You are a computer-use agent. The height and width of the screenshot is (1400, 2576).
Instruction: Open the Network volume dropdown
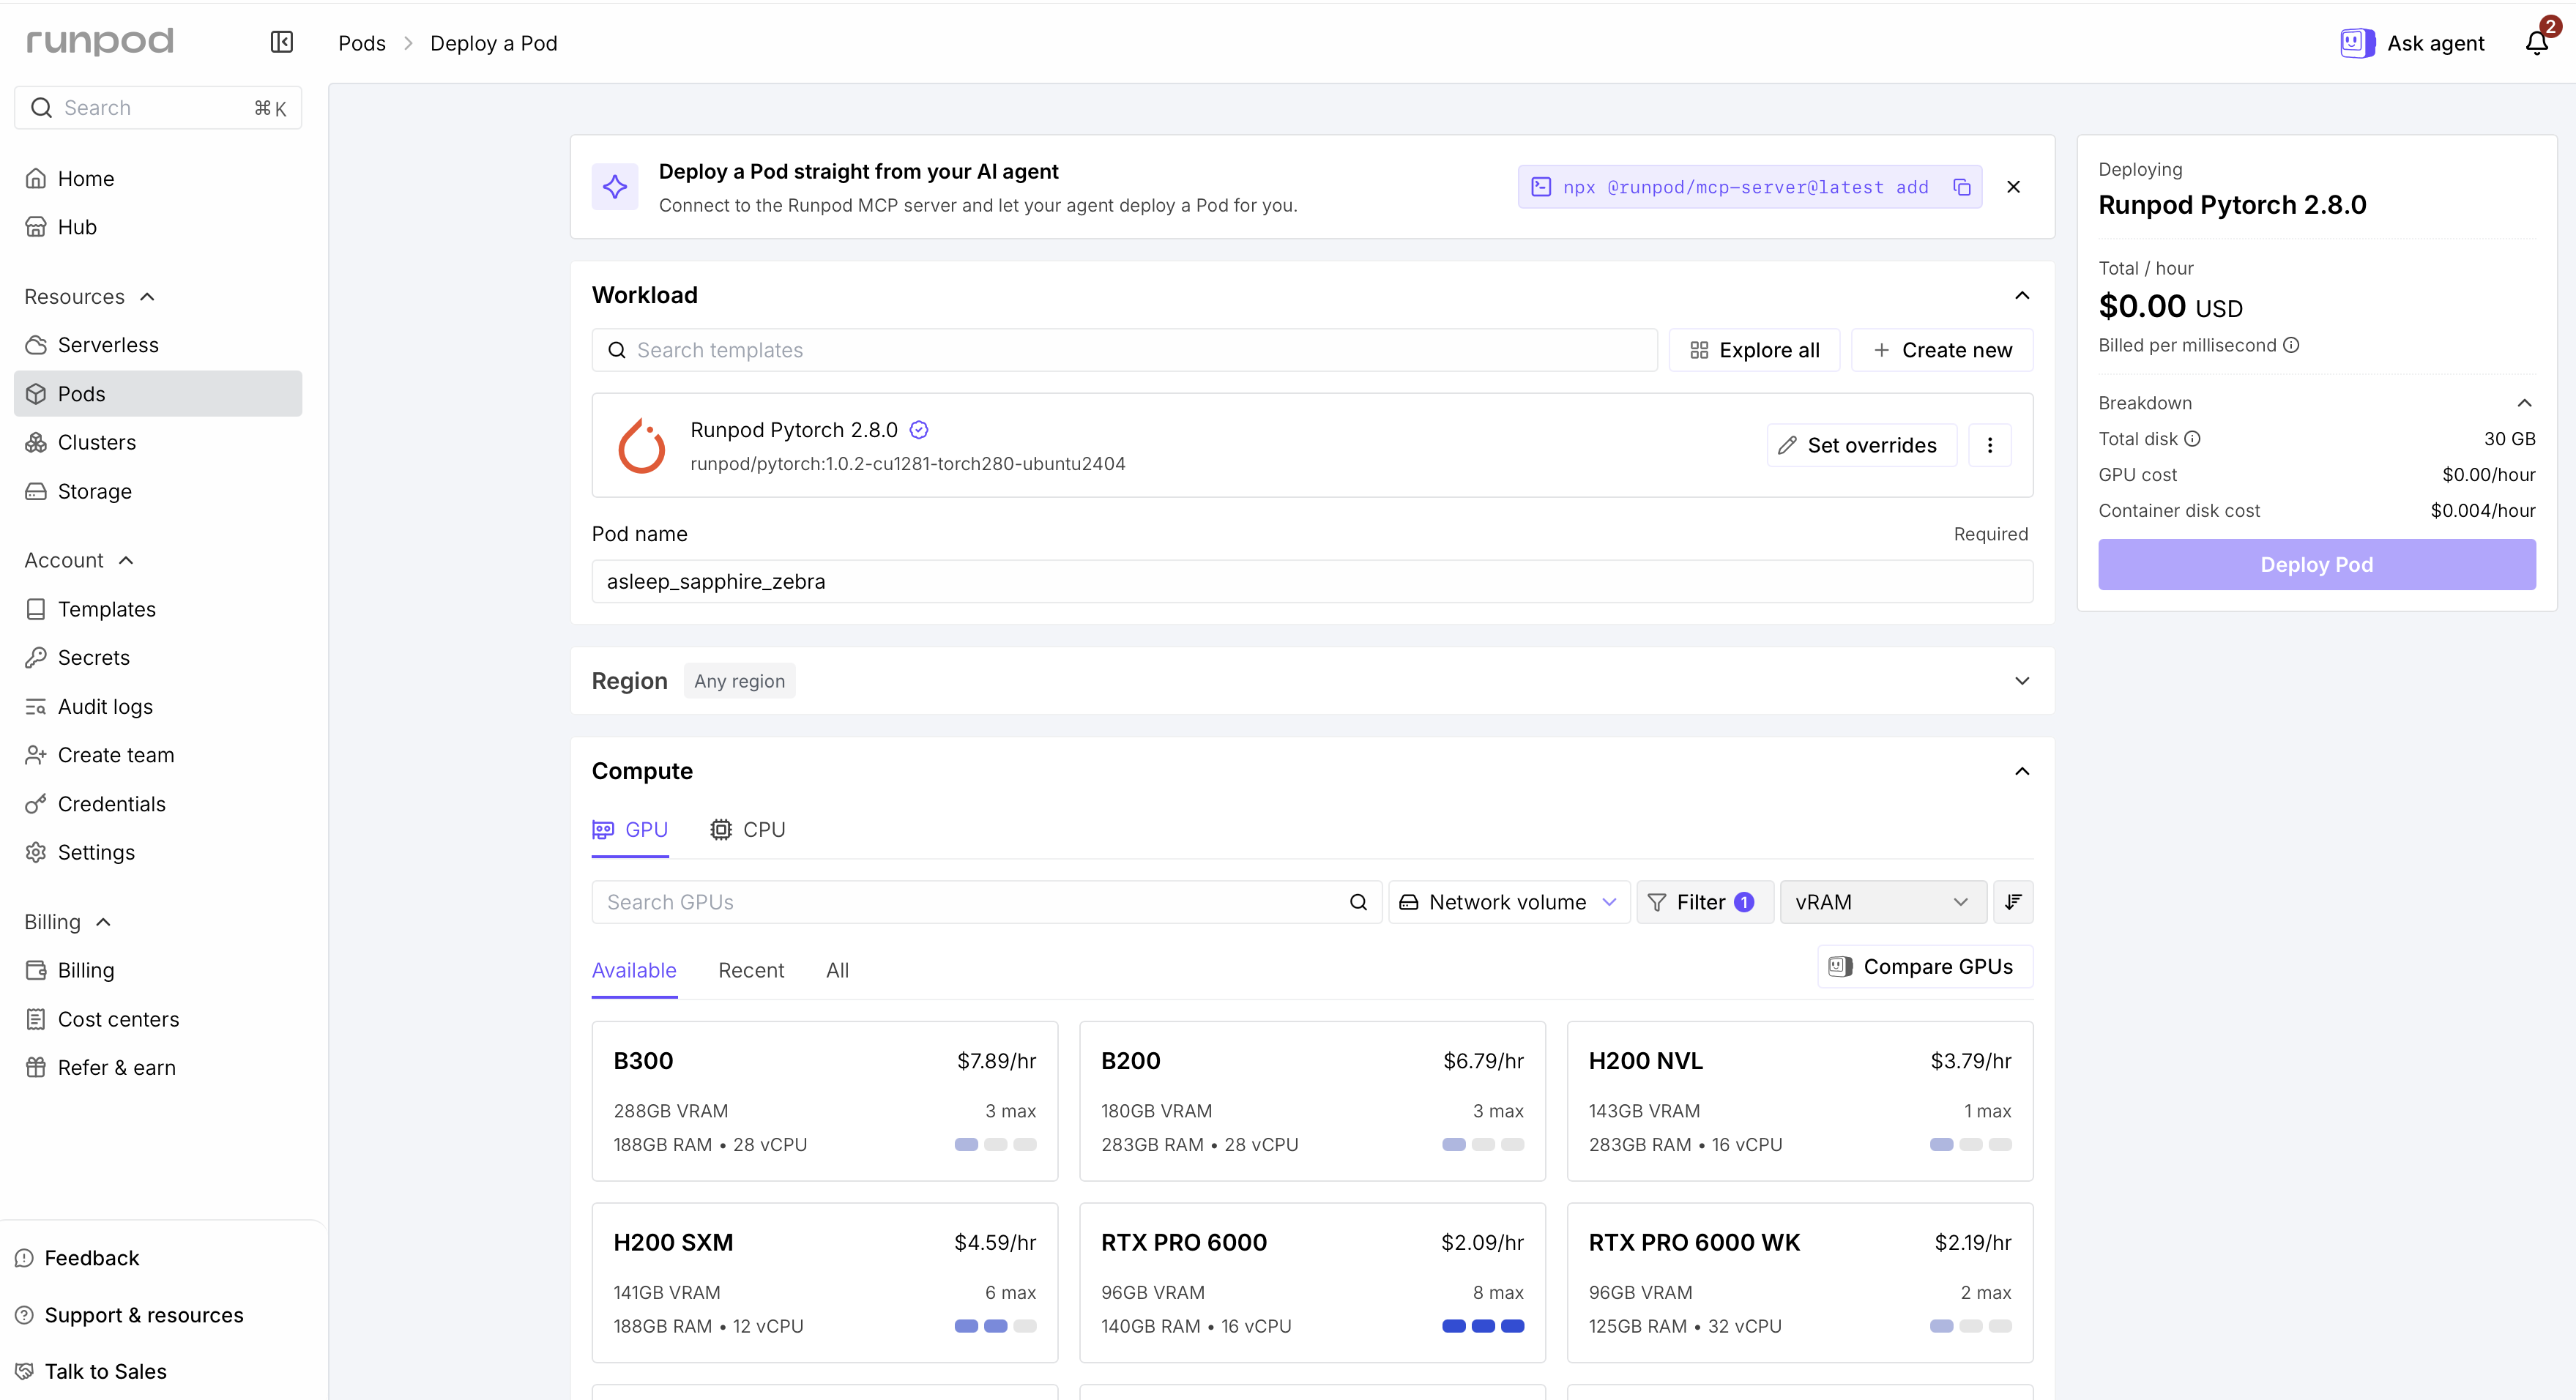pyautogui.click(x=1509, y=902)
